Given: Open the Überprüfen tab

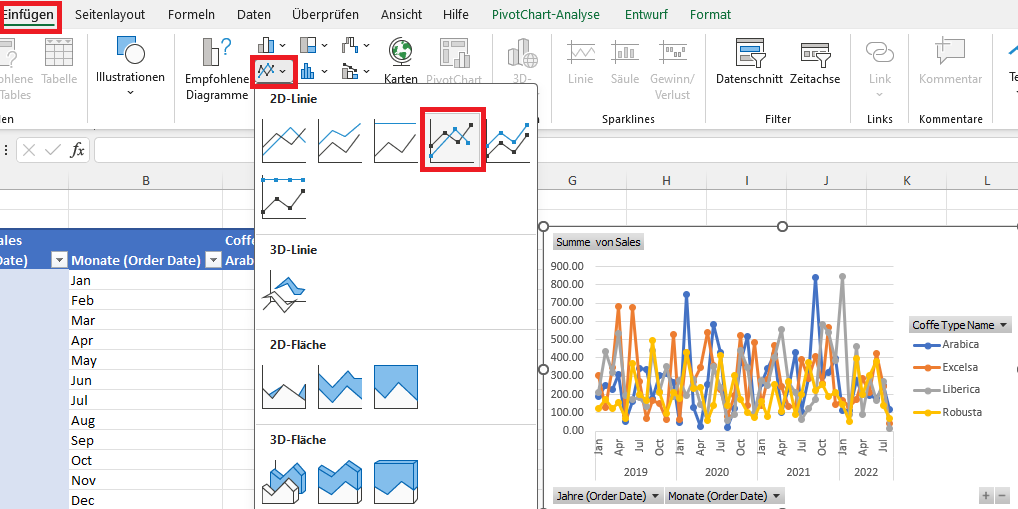Looking at the screenshot, I should pos(325,14).
